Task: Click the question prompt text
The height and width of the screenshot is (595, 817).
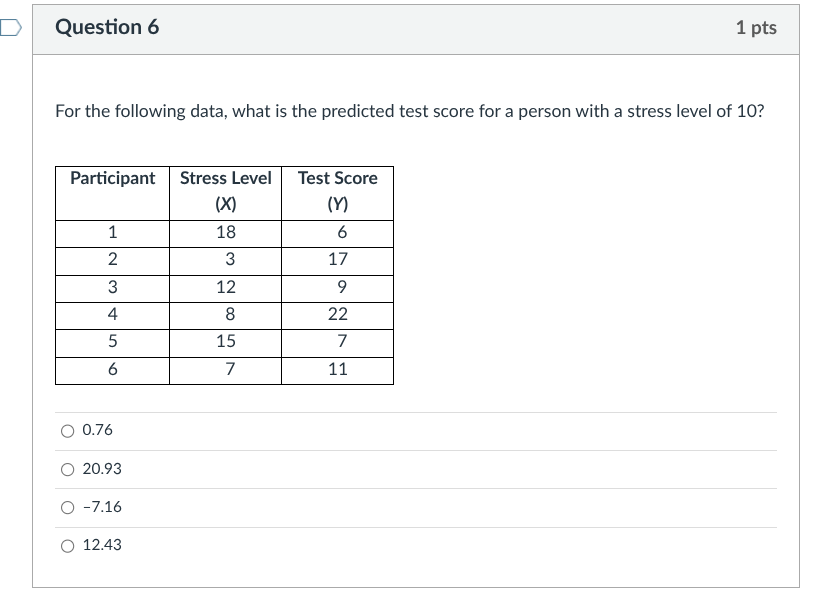Action: [408, 111]
